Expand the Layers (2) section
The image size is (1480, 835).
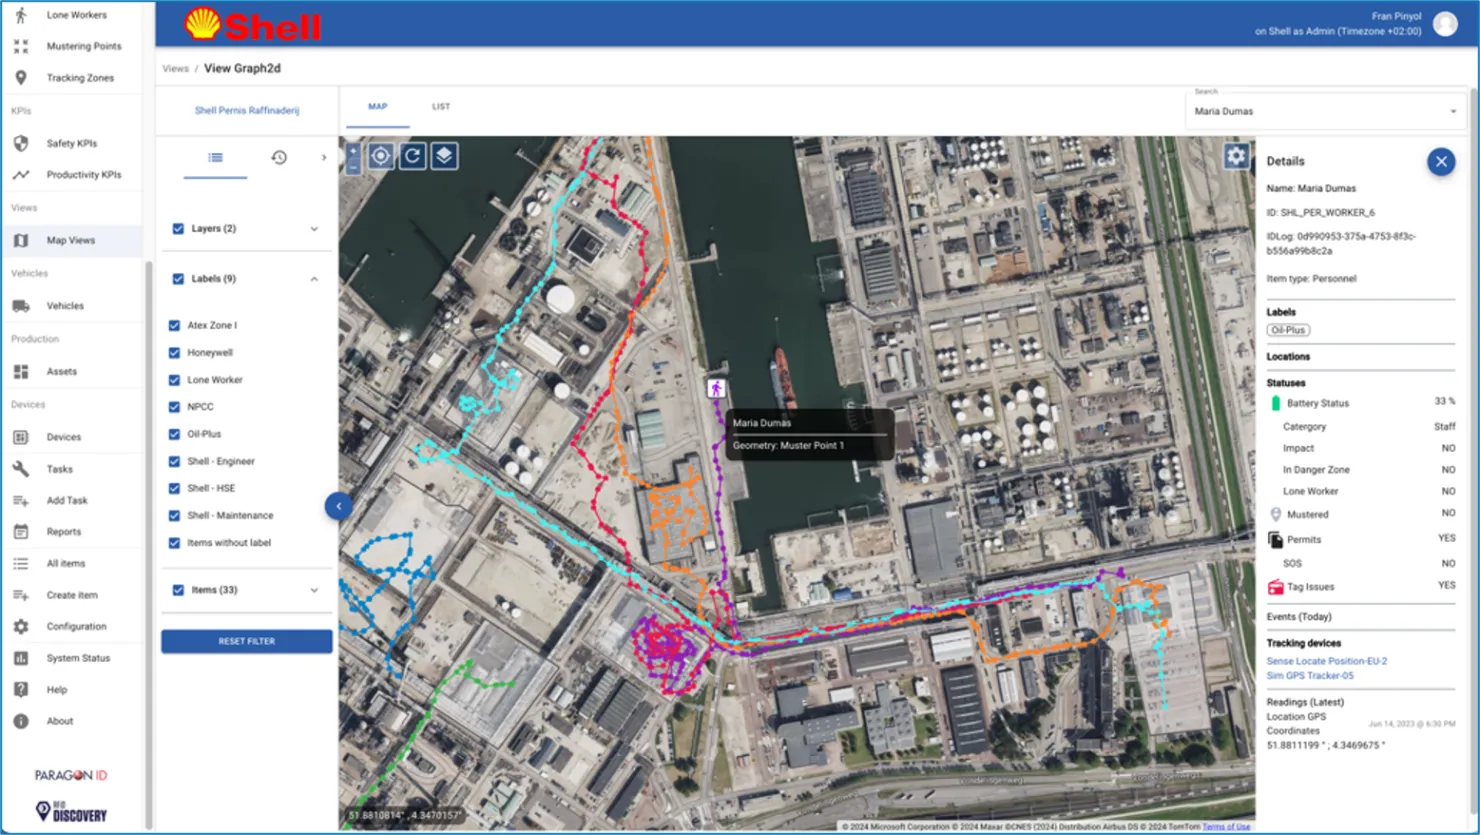[313, 228]
